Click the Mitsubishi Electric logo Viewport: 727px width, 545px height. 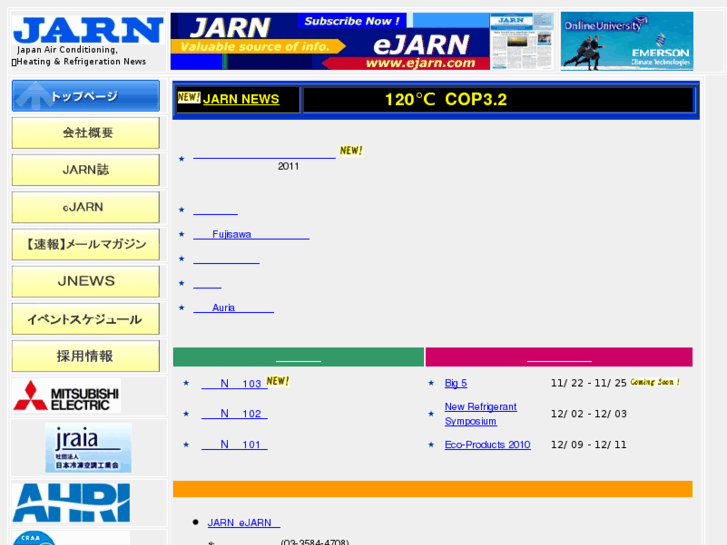coord(66,396)
